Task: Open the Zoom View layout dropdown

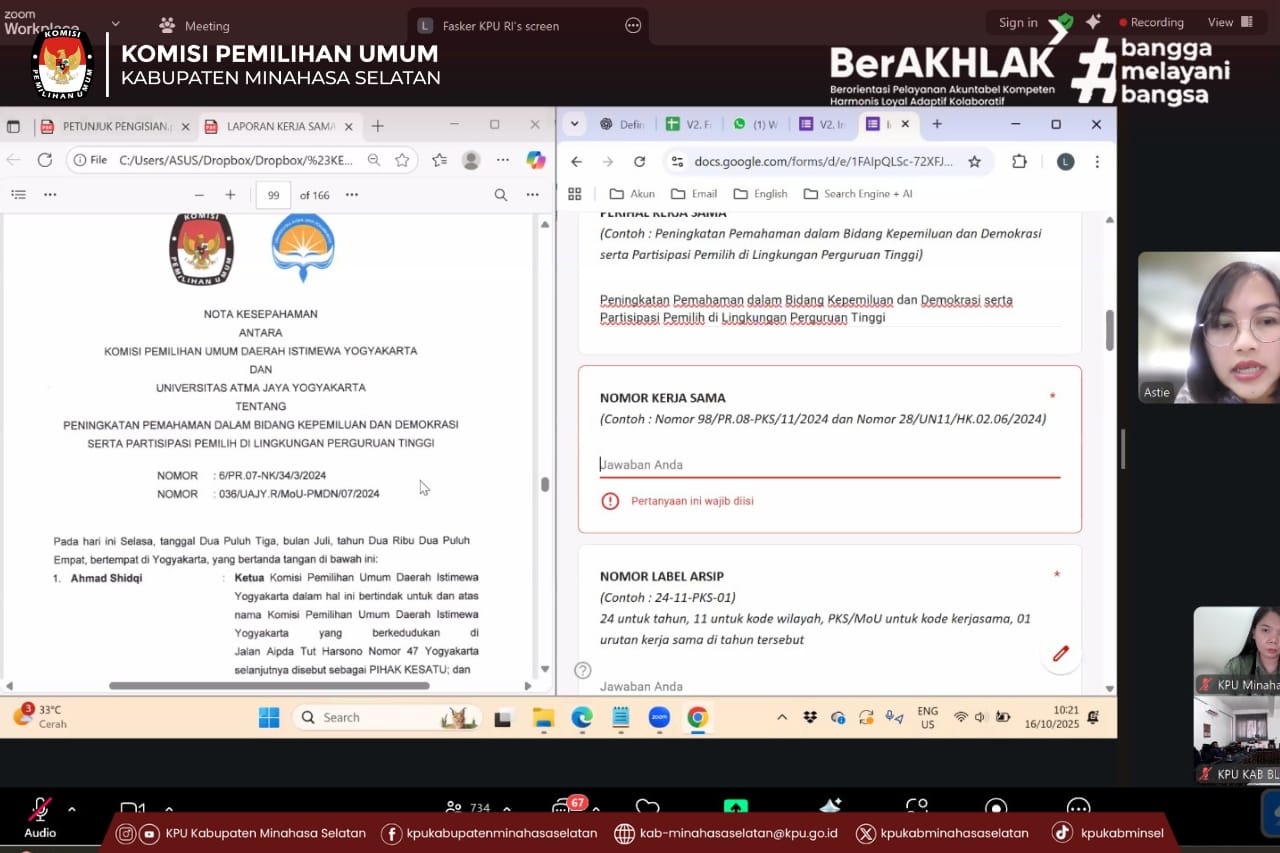Action: pyautogui.click(x=1229, y=22)
